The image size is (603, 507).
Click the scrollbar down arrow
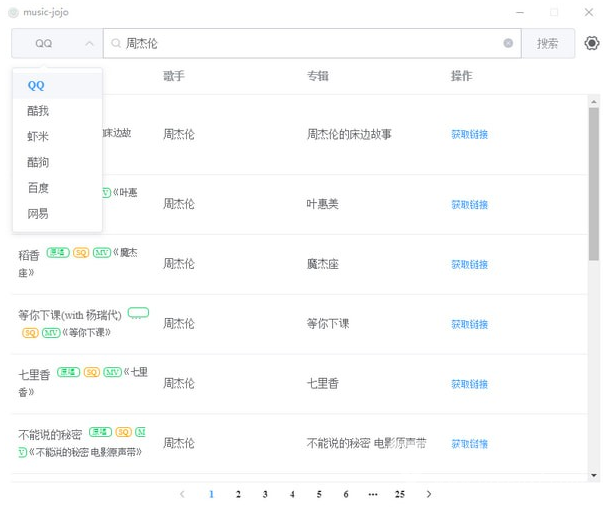pos(594,475)
